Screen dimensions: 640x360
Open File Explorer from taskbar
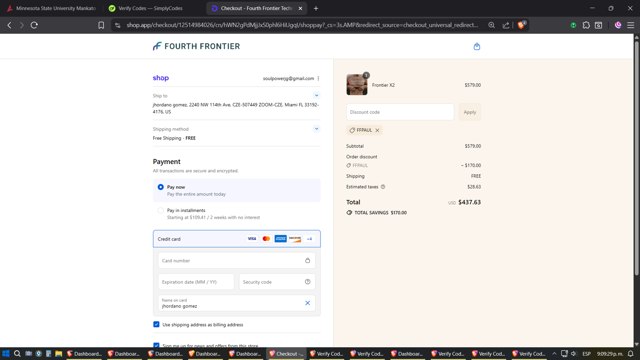point(58,353)
